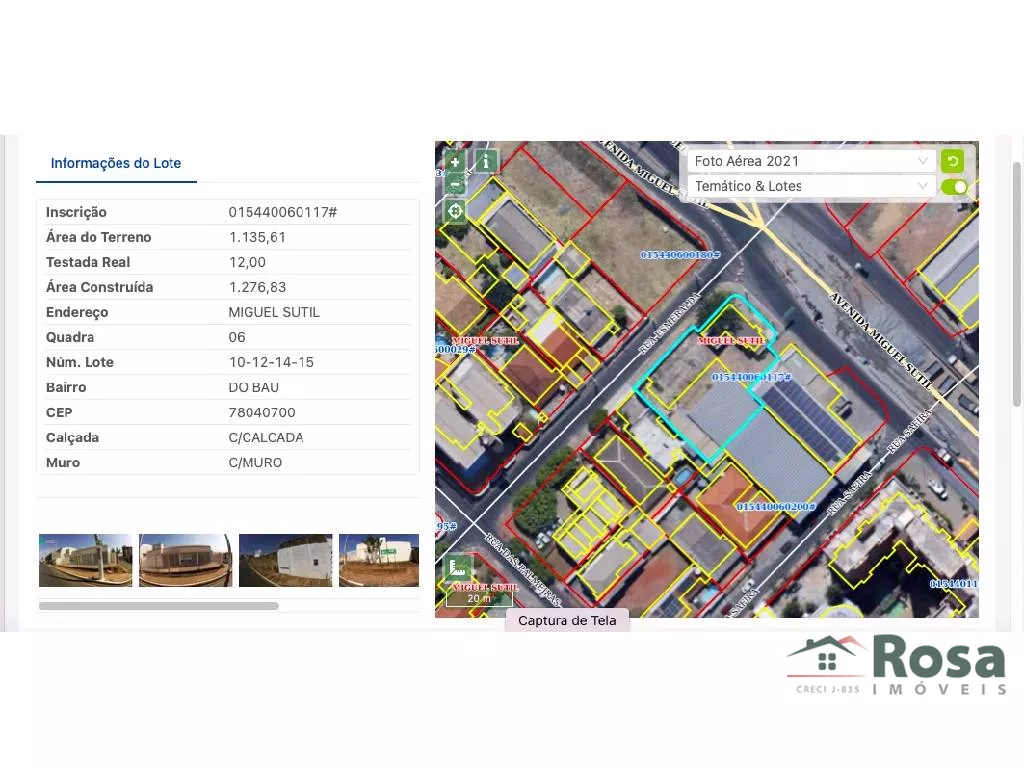Click the green refresh map button
Viewport: 1024px width, 768px height.
tap(952, 161)
